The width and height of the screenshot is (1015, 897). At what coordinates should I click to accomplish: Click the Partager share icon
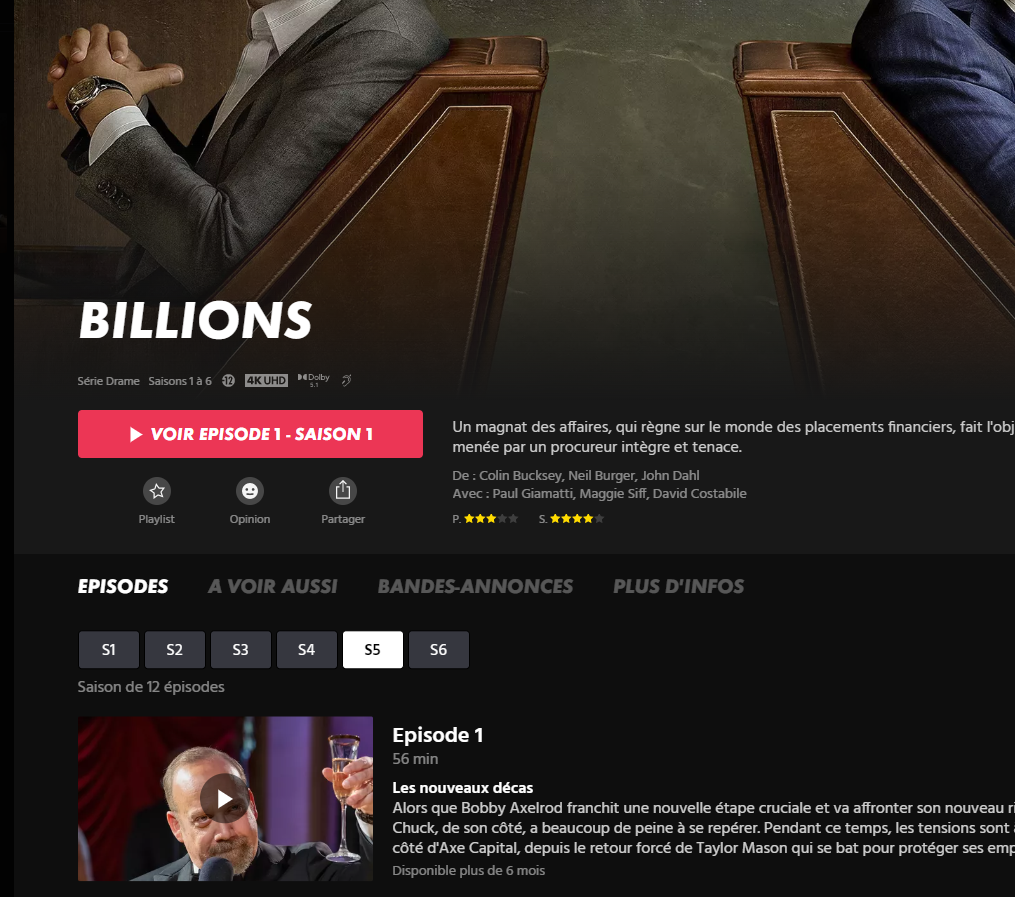coord(343,491)
